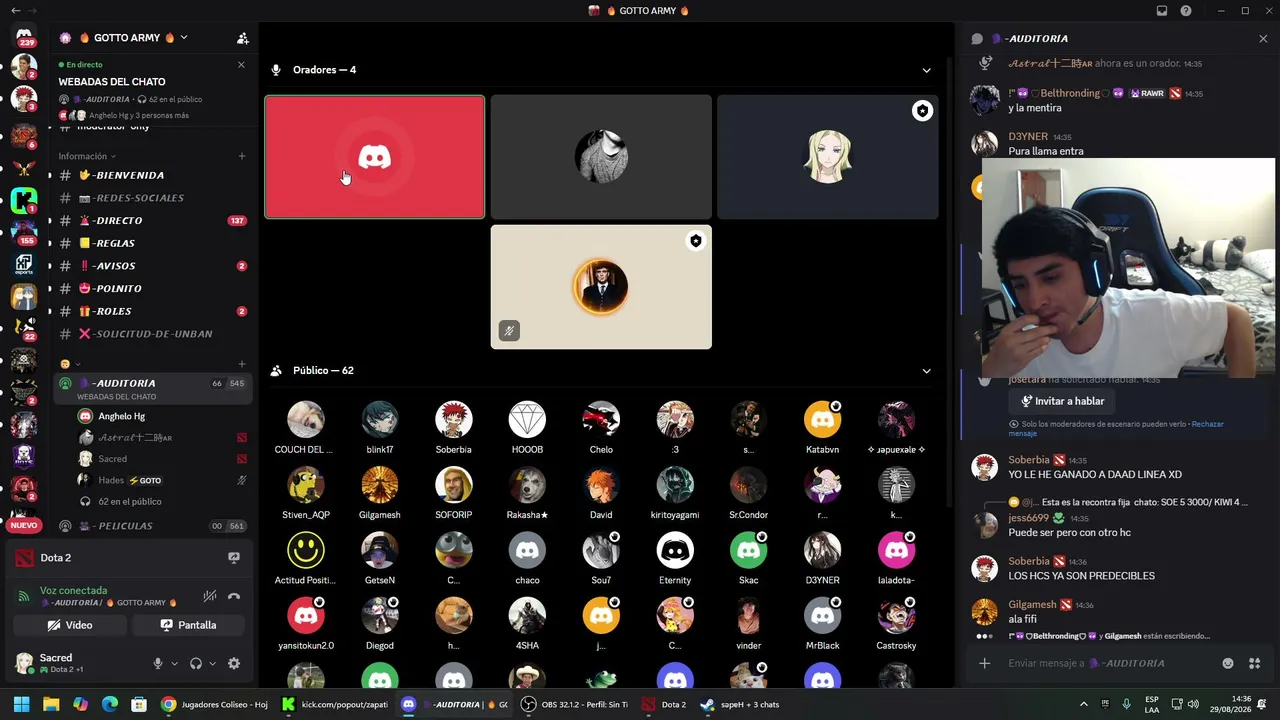This screenshot has height=720, width=1280.
Task: Add a channel to Información category
Action: 242,156
